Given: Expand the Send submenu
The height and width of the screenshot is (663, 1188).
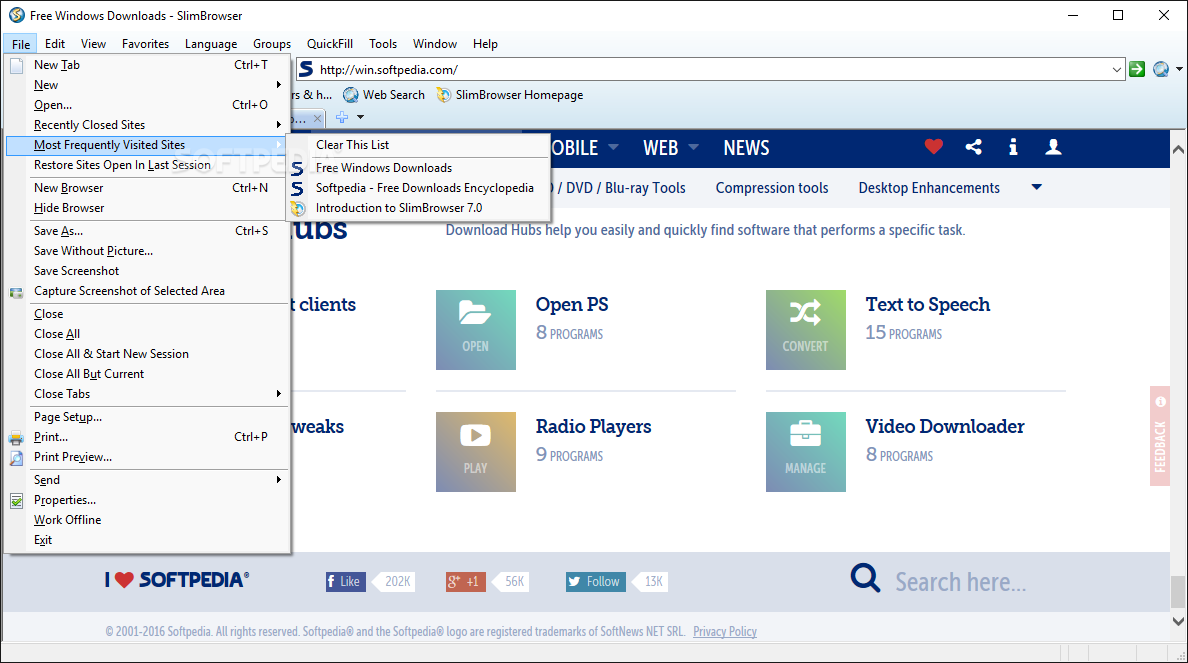Looking at the screenshot, I should 148,480.
